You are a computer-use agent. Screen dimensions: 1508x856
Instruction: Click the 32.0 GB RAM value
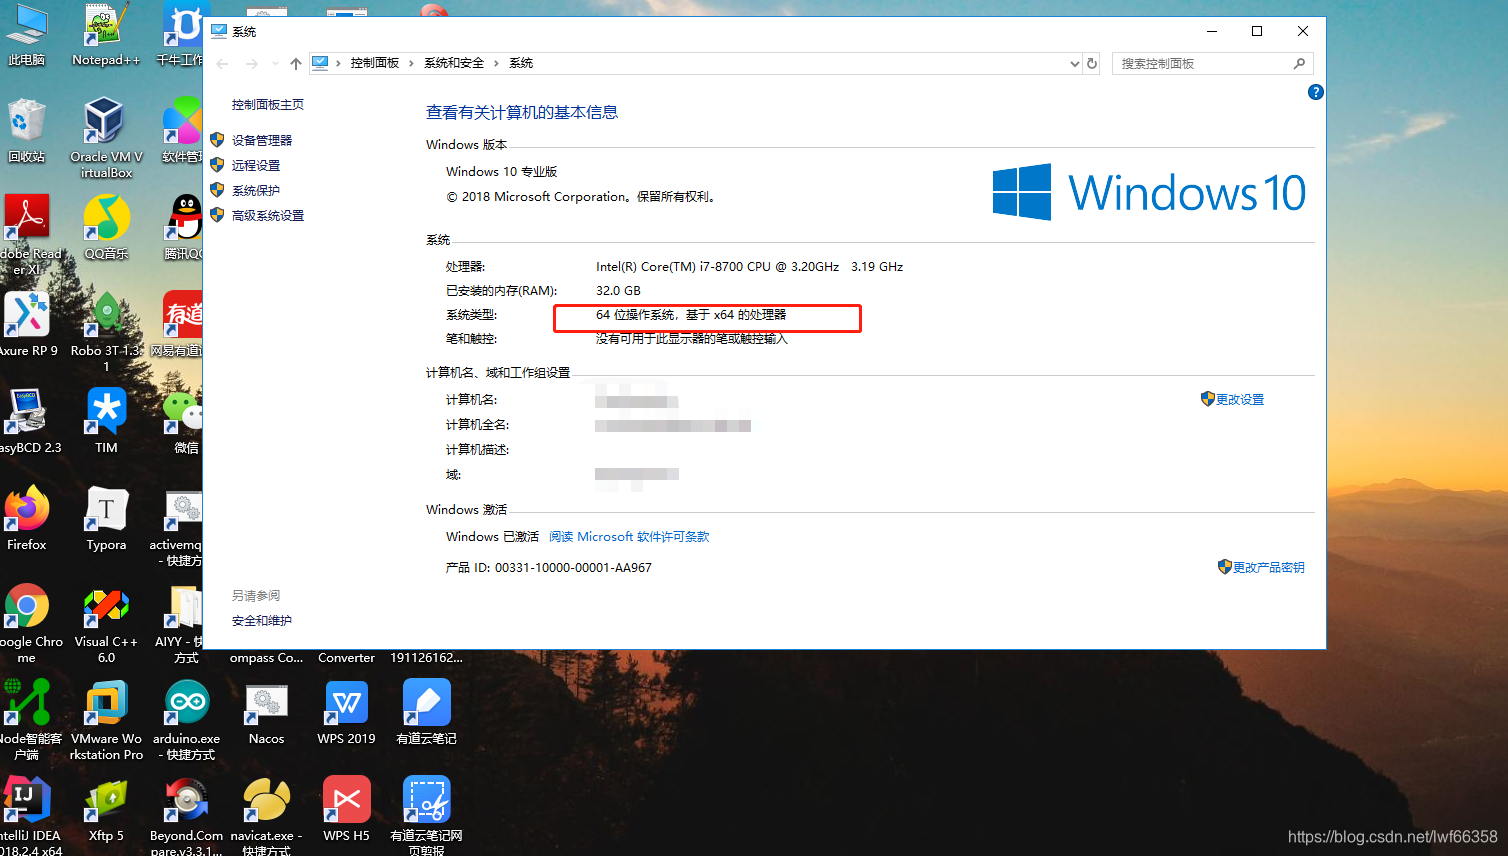[618, 291]
